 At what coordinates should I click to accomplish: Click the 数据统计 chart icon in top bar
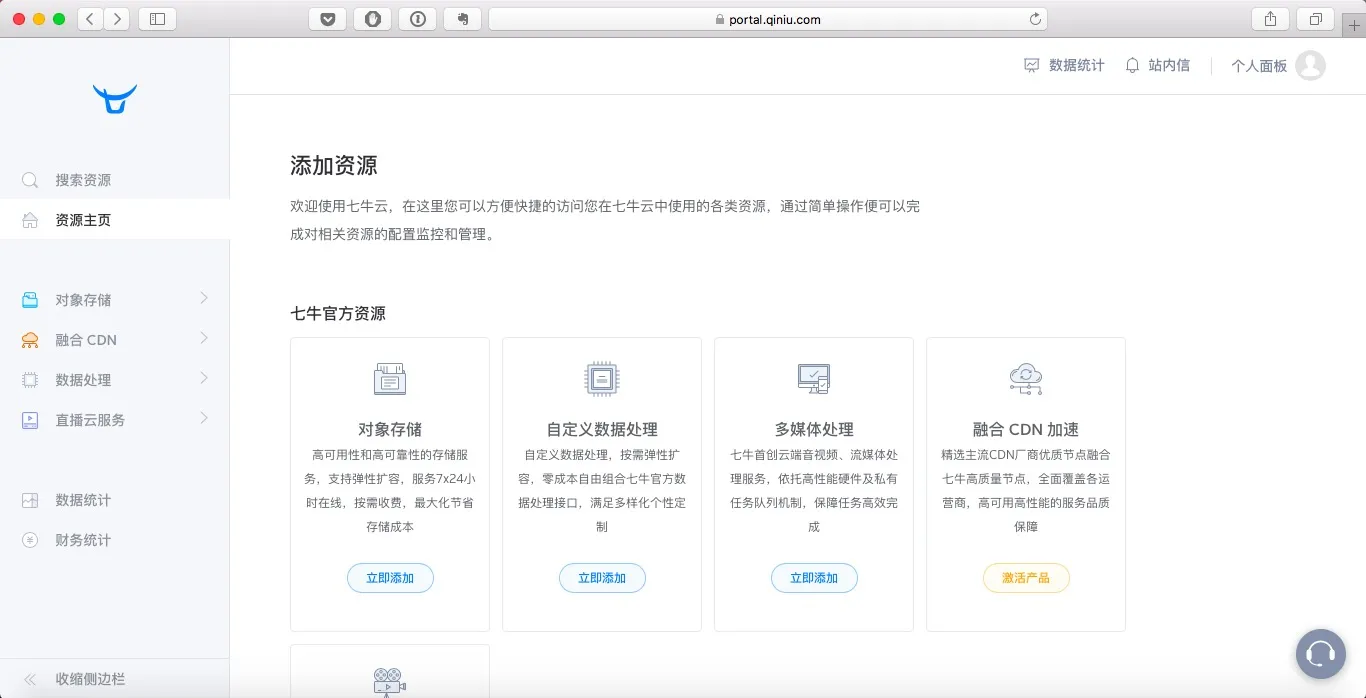(1032, 65)
